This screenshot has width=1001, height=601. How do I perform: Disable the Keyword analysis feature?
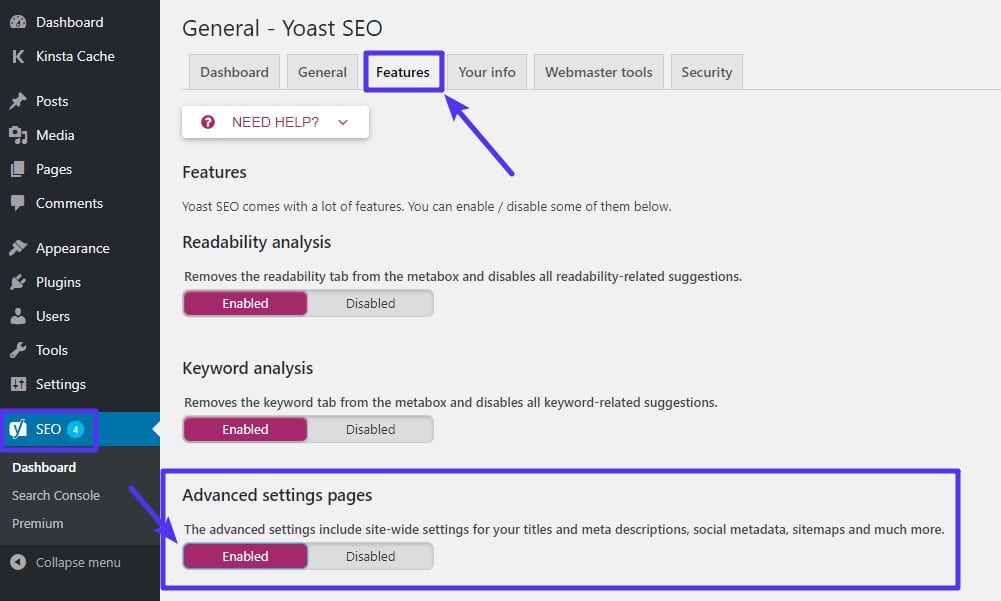click(x=370, y=428)
